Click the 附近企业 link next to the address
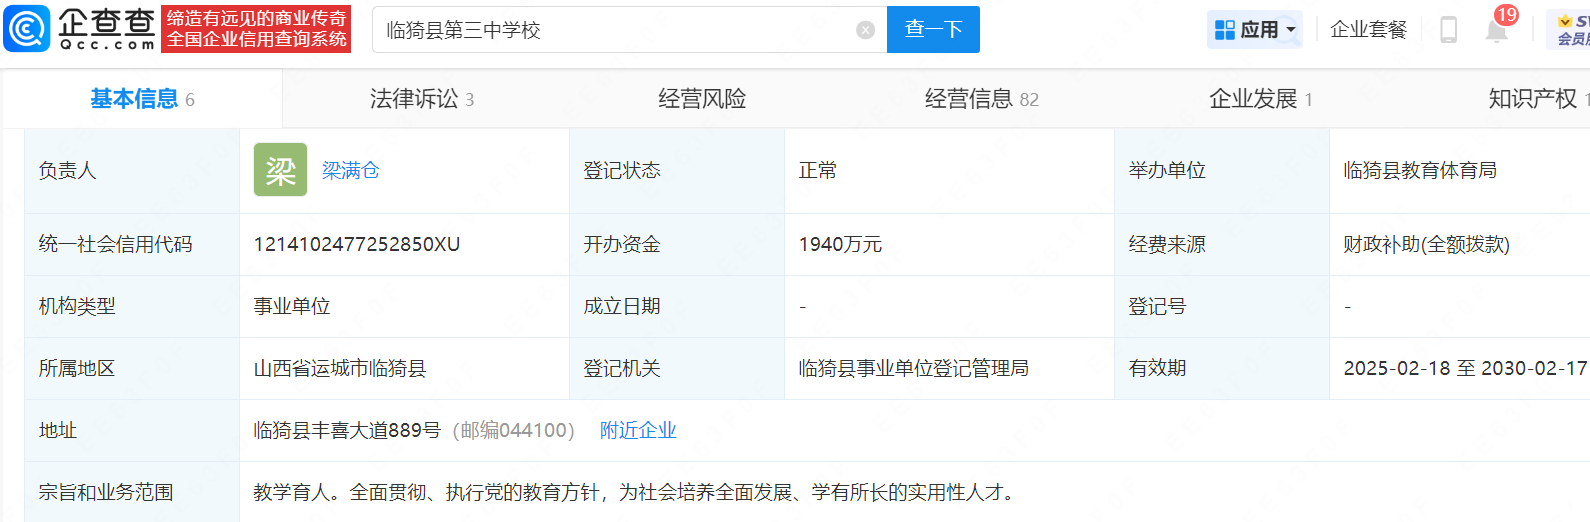The image size is (1590, 522). 638,430
